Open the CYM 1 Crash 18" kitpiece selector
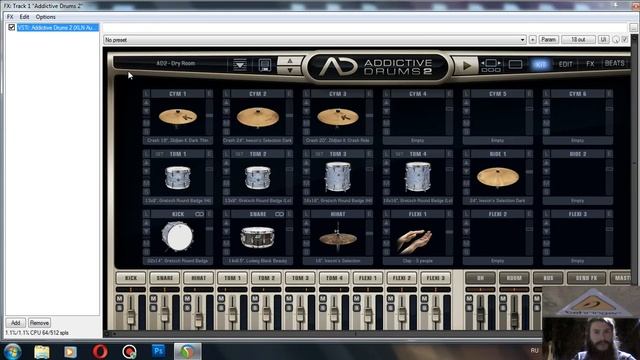This screenshot has width=640, height=360. (x=178, y=140)
